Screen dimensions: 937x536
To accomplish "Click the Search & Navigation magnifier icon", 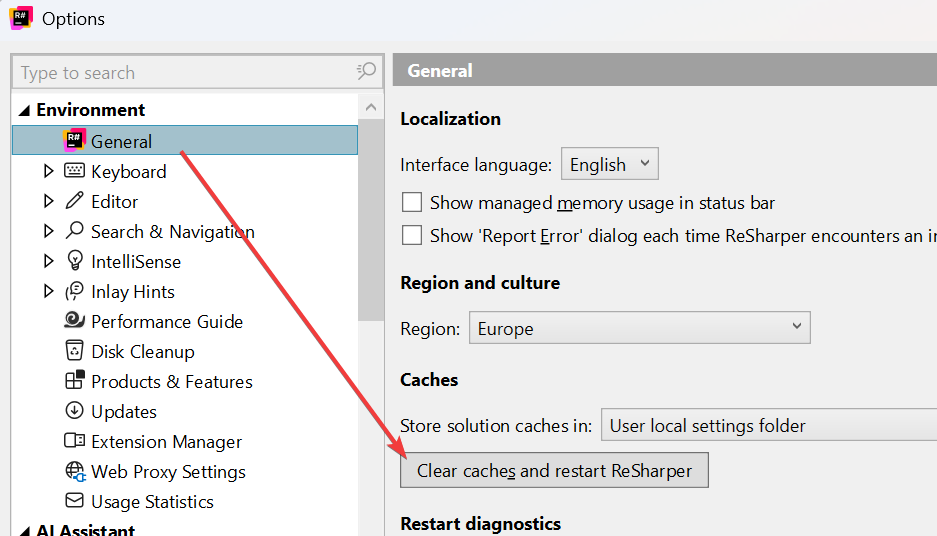I will [x=74, y=231].
